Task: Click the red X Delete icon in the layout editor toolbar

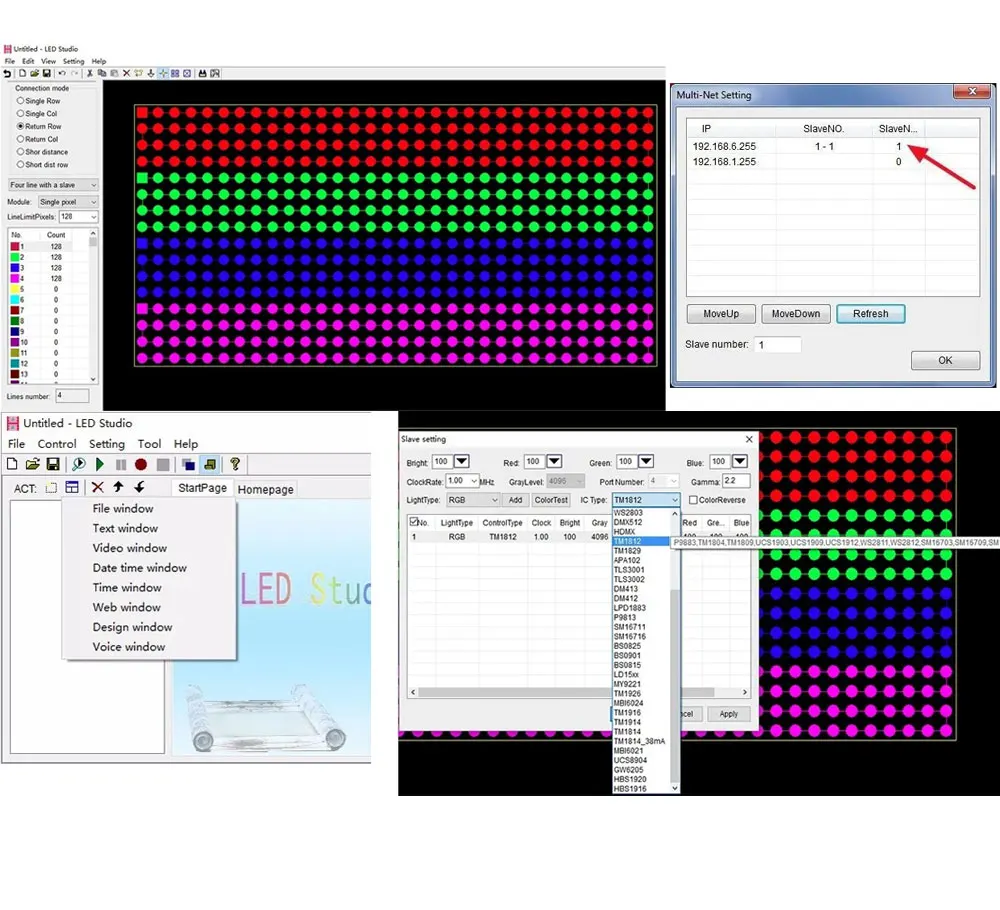Action: (x=126, y=73)
